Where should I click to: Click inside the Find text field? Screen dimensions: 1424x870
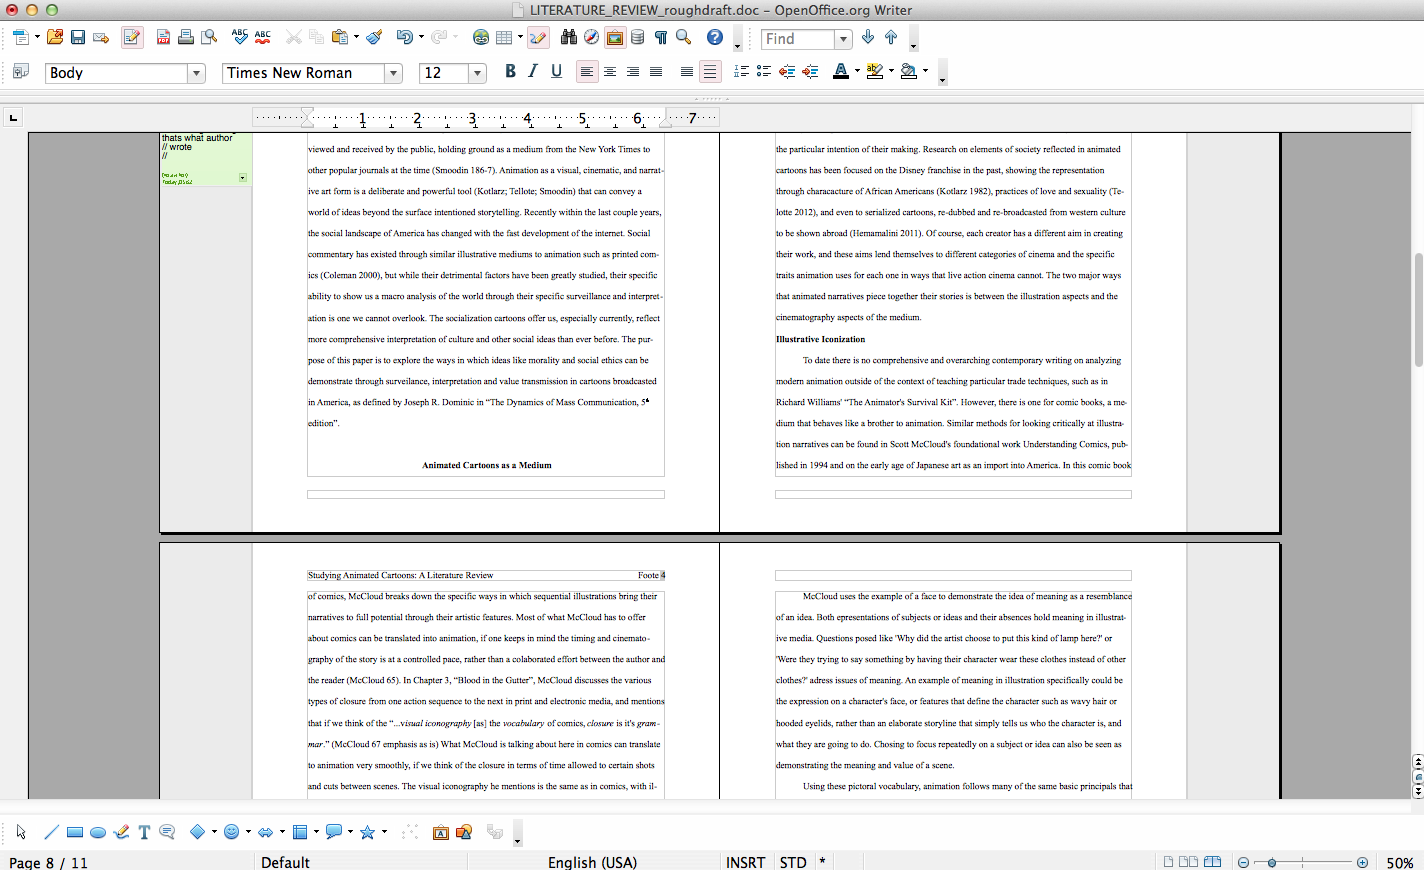tap(797, 39)
